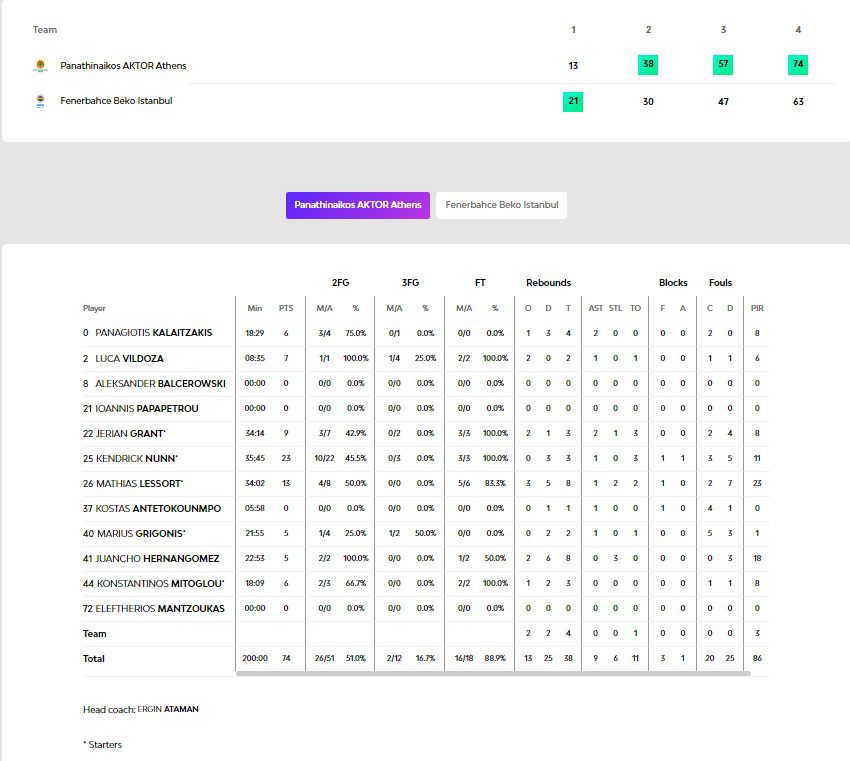
Task: Click the Min column header
Action: pyautogui.click(x=254, y=308)
